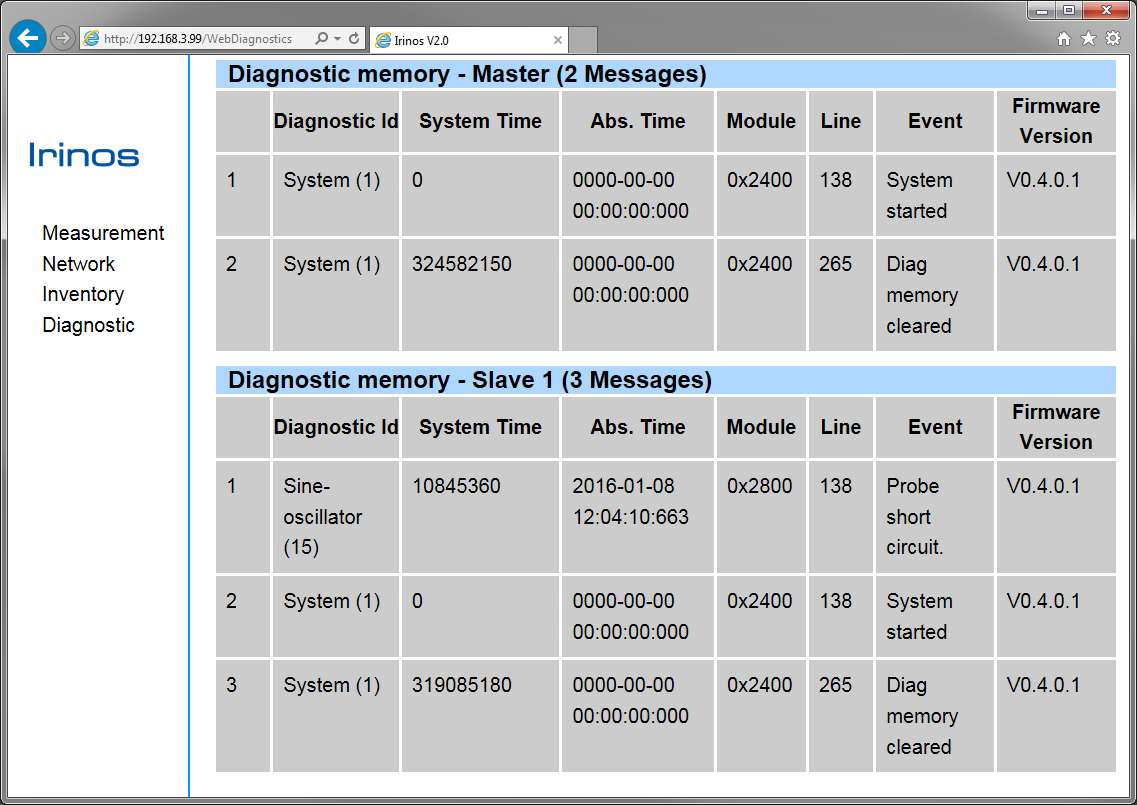Image resolution: width=1137 pixels, height=805 pixels.
Task: Click Slave 1 'System started' event cell
Action: 935,616
